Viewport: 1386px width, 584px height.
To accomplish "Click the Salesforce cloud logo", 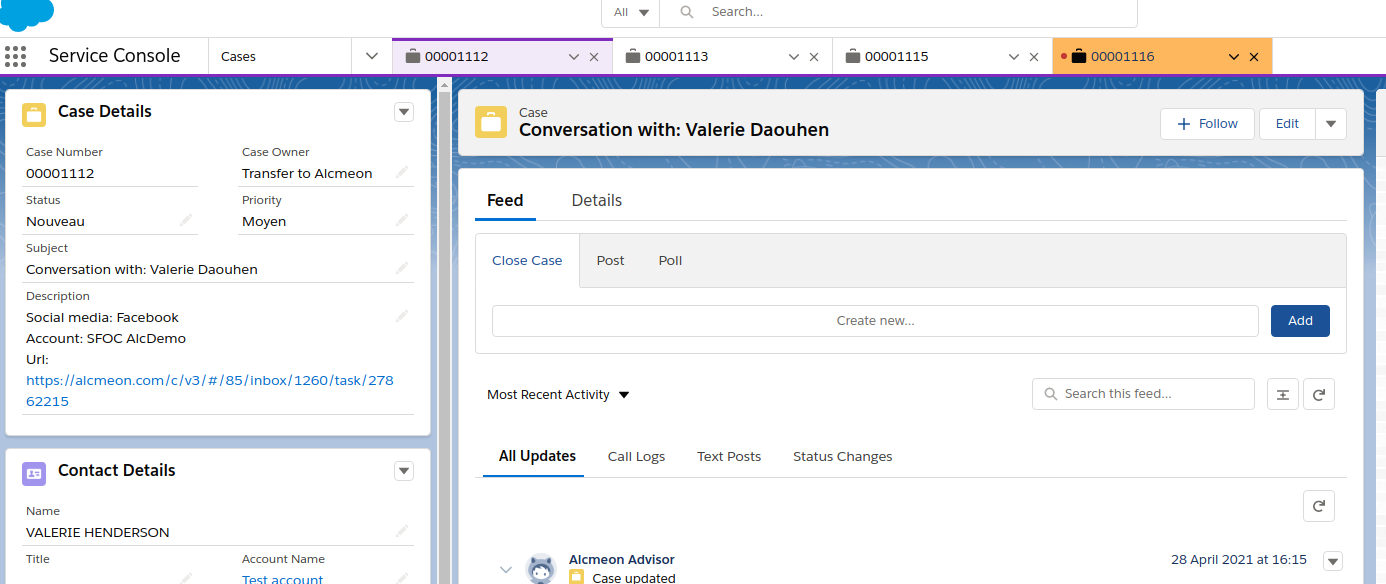I will pyautogui.click(x=27, y=13).
